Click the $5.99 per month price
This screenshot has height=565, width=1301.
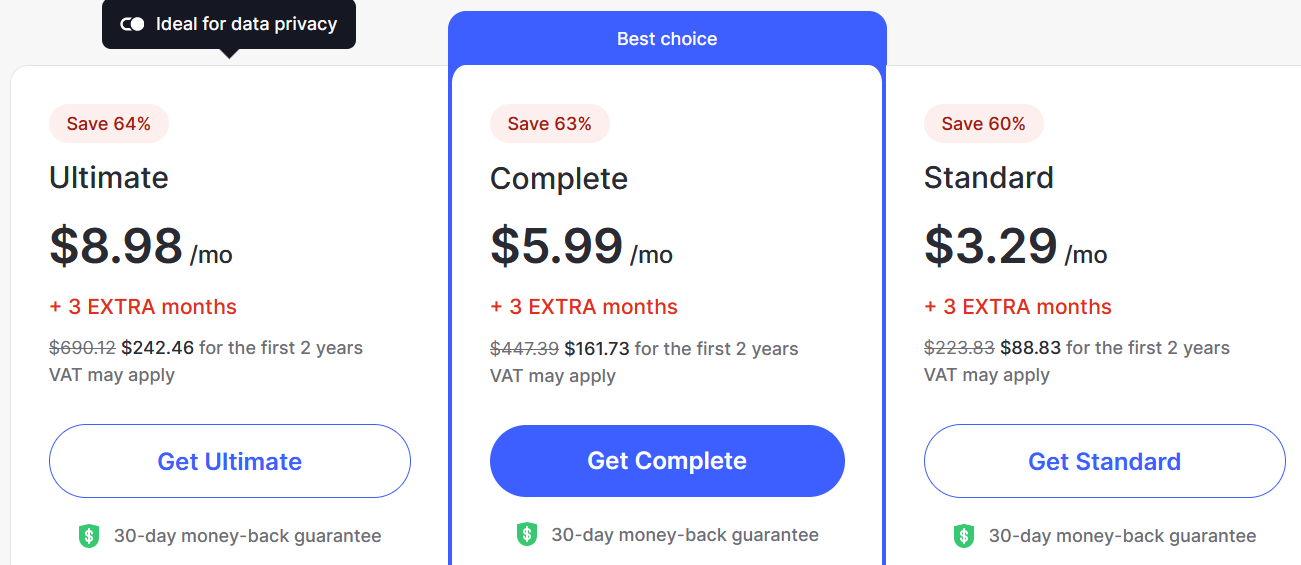click(x=581, y=247)
